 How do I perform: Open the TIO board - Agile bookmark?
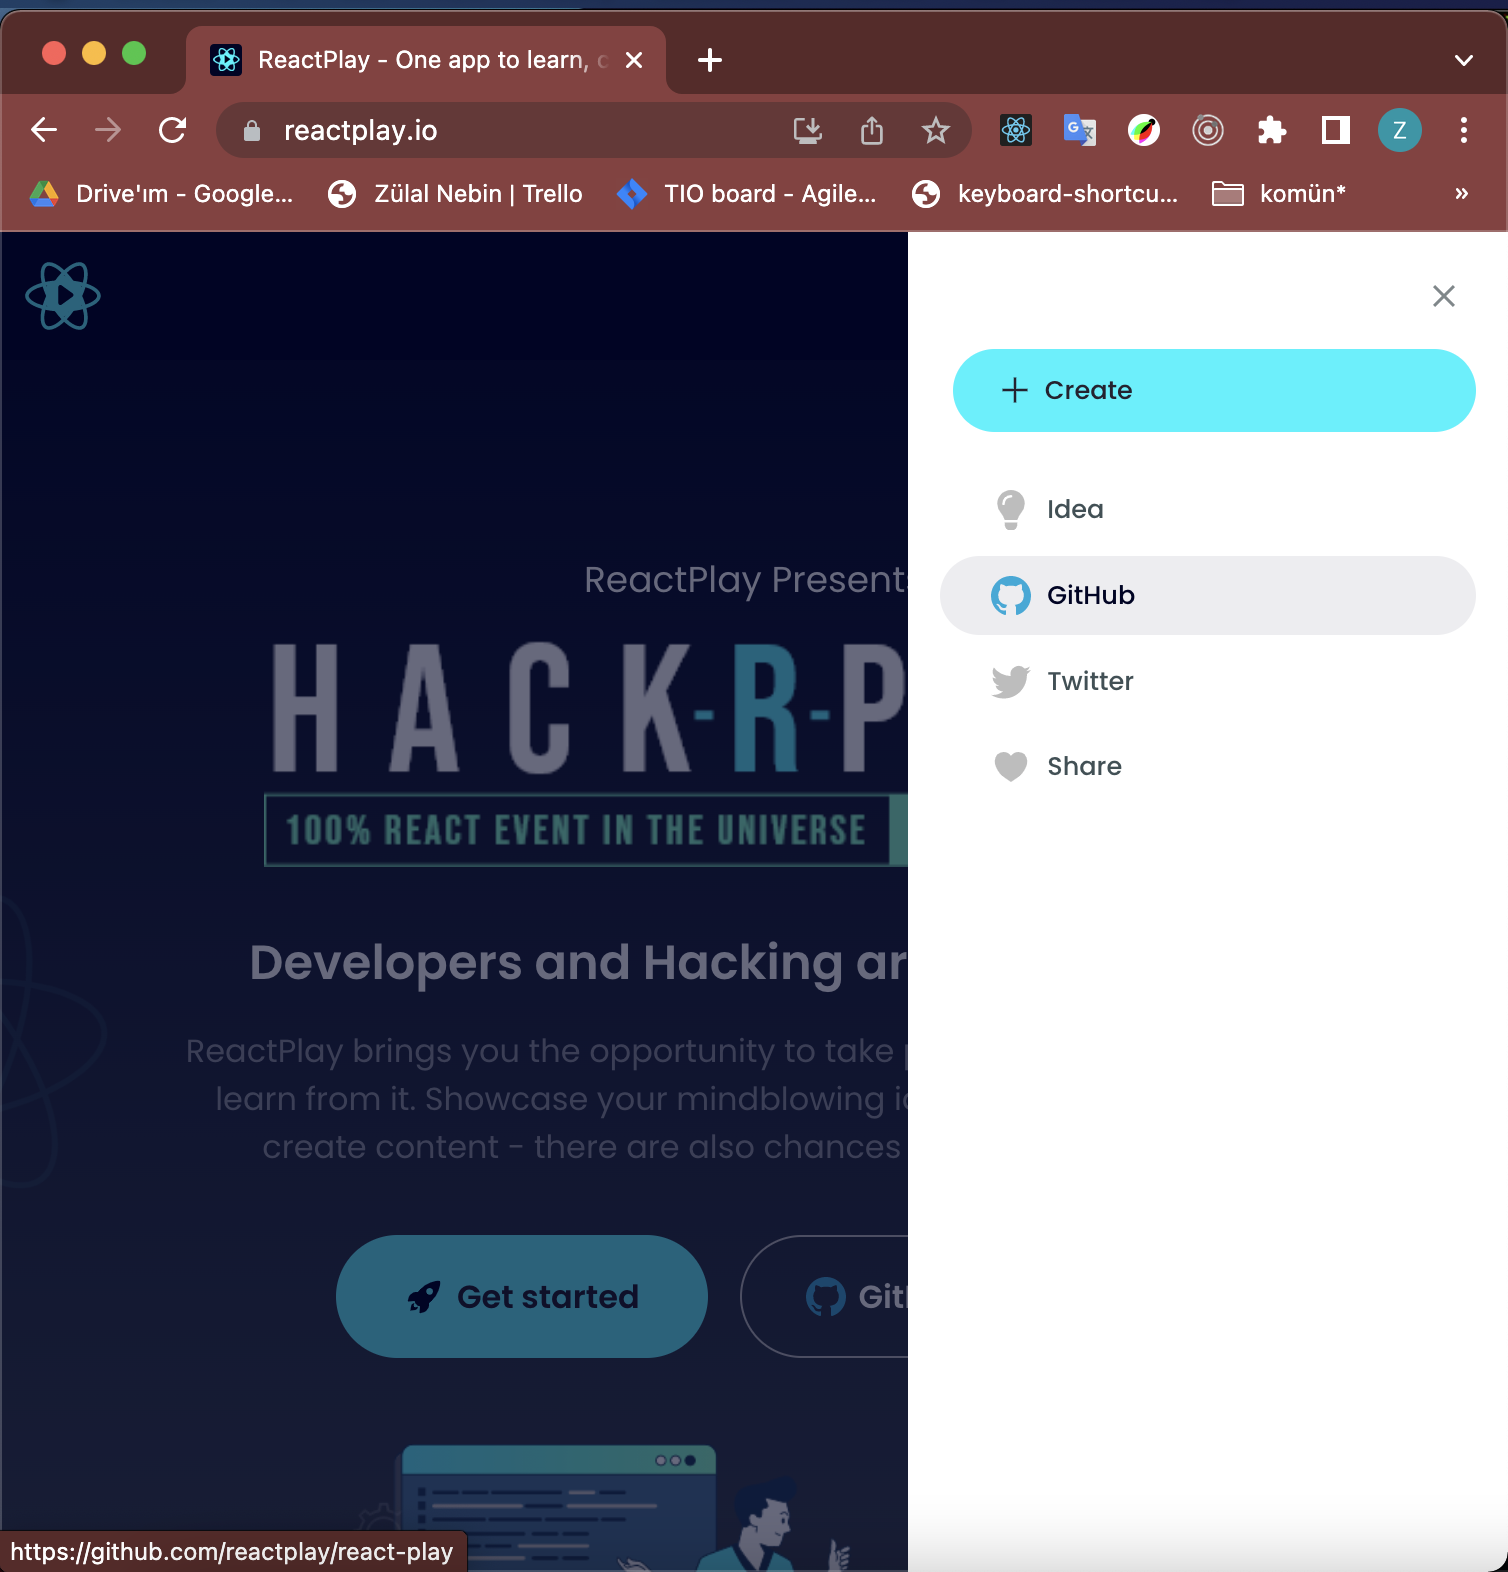(x=746, y=194)
